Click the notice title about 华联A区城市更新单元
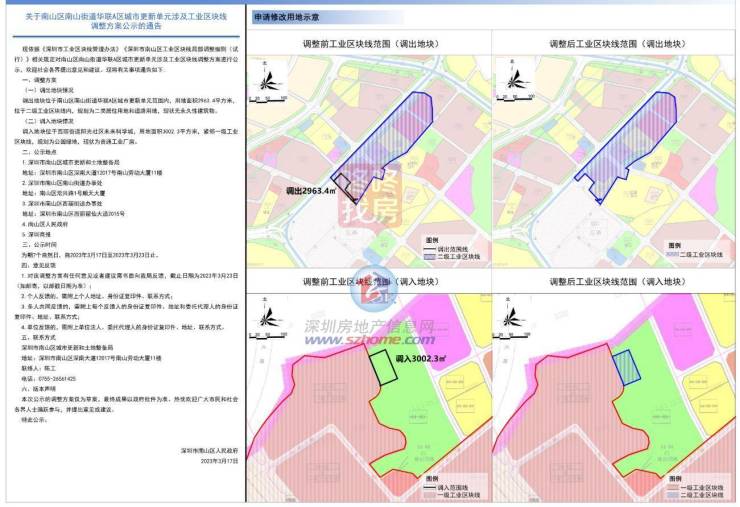Viewport: 740px width, 507px height. click(126, 21)
